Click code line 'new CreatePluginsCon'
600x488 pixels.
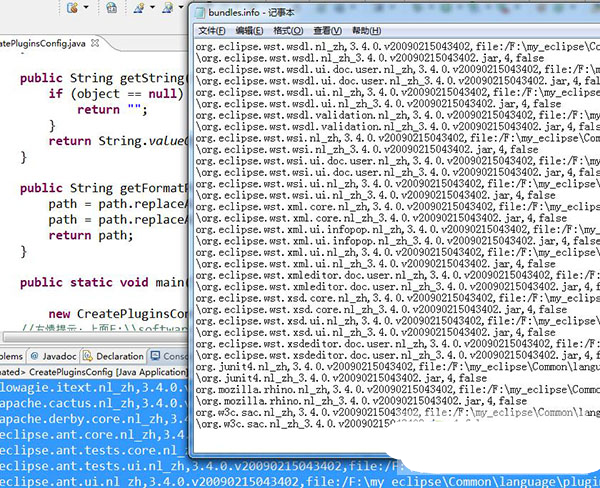click(x=119, y=313)
